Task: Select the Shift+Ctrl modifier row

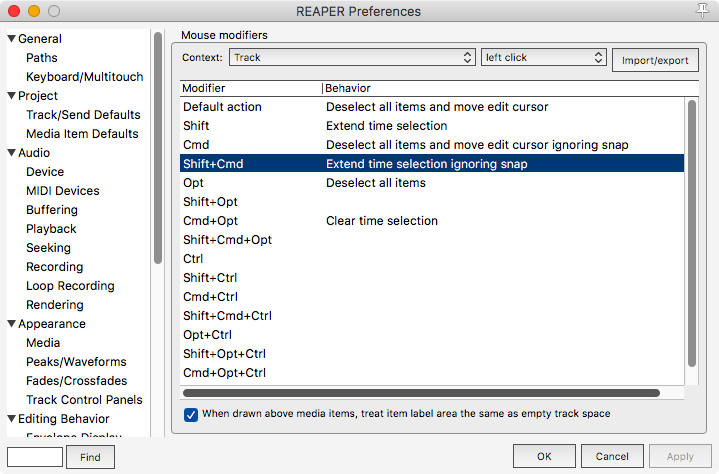Action: pyautogui.click(x=432, y=278)
